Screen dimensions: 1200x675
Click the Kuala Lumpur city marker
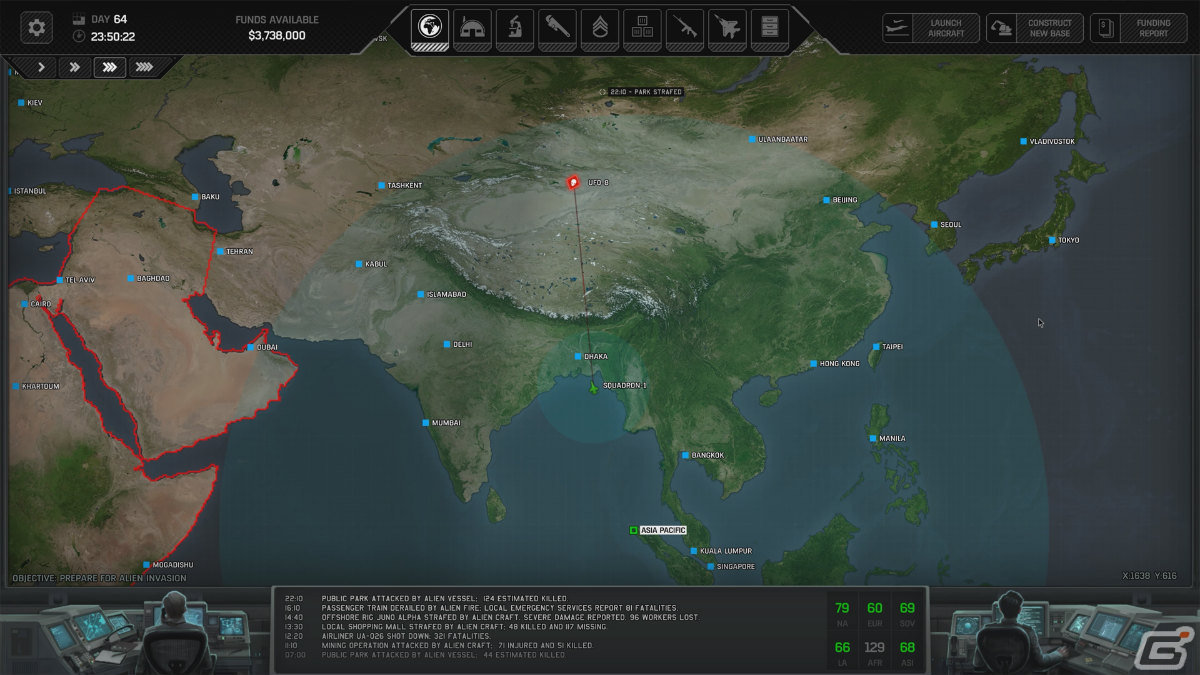pyautogui.click(x=693, y=551)
